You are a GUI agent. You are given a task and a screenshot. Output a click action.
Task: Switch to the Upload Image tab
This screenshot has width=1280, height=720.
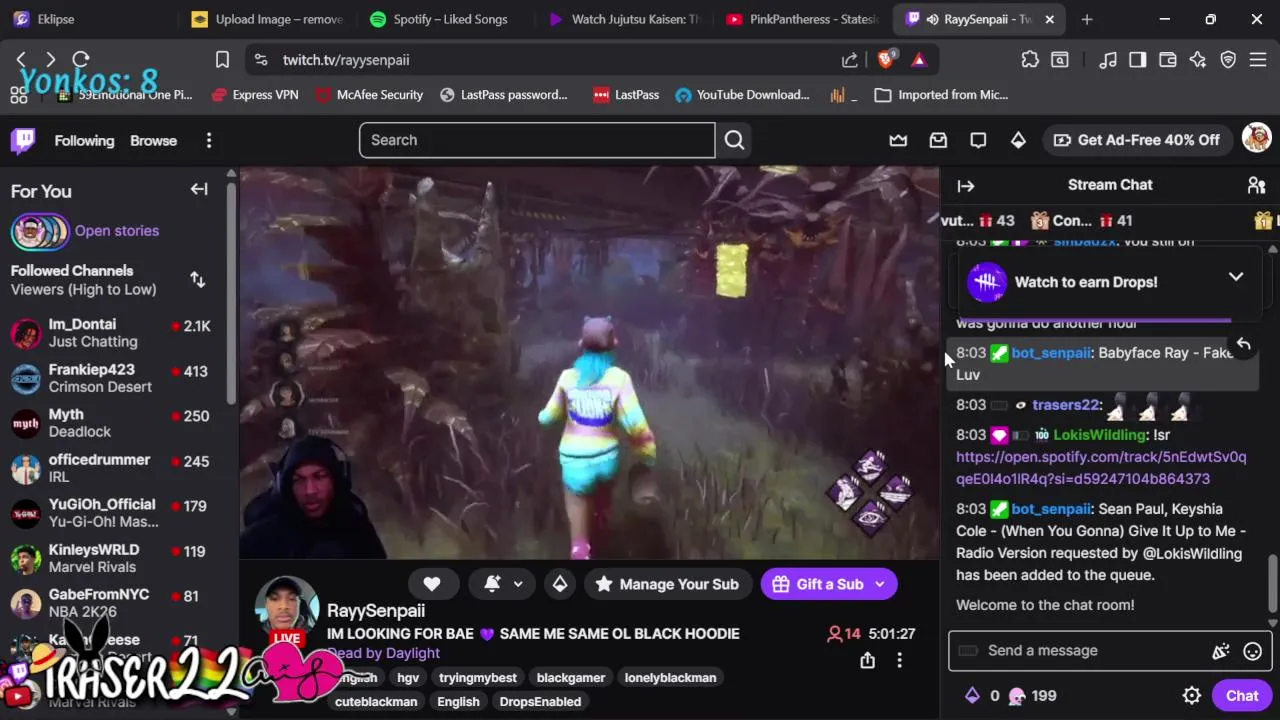(268, 19)
